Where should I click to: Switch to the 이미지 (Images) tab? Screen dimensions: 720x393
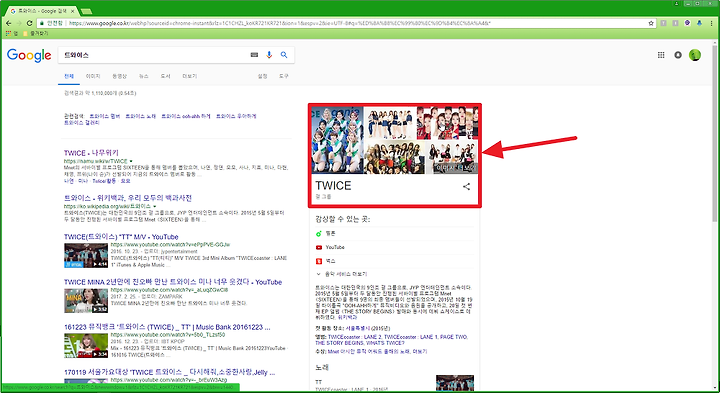tap(93, 76)
